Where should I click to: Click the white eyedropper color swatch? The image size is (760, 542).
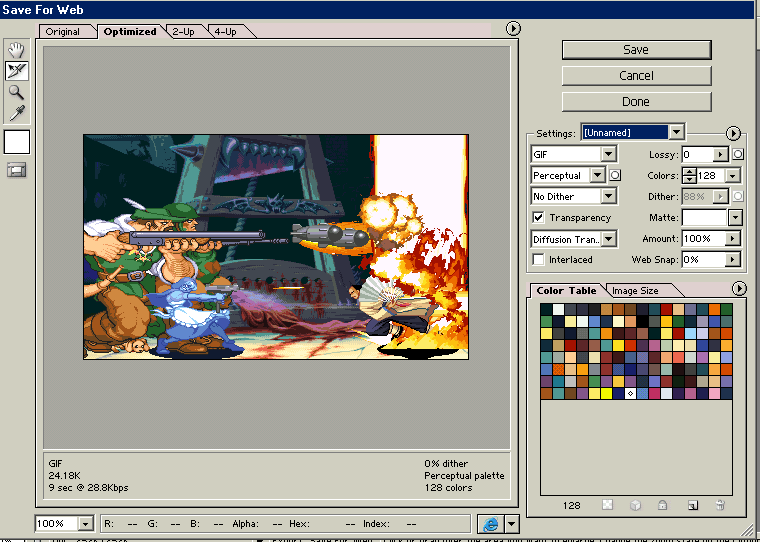point(17,142)
